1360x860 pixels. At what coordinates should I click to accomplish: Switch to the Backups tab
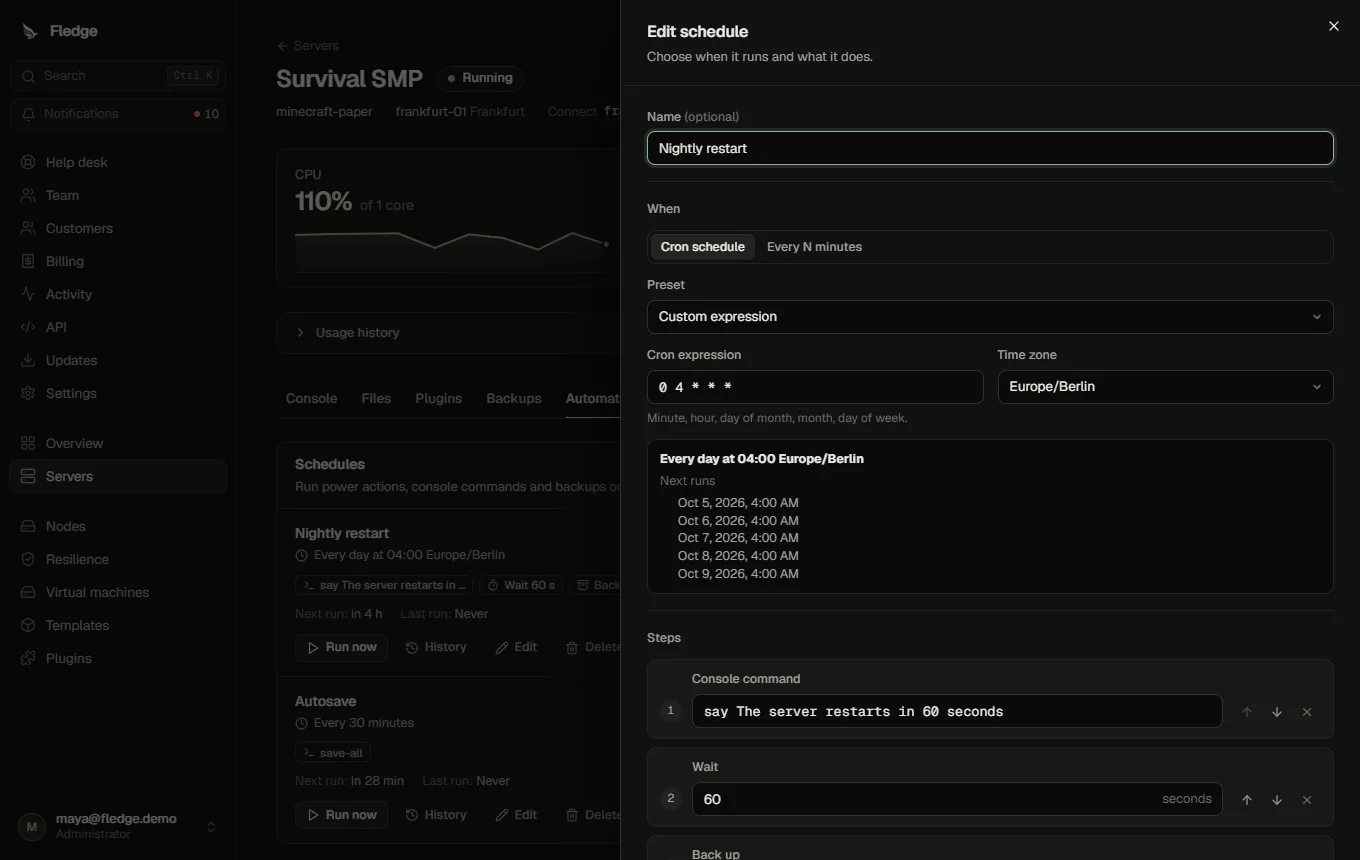[513, 398]
